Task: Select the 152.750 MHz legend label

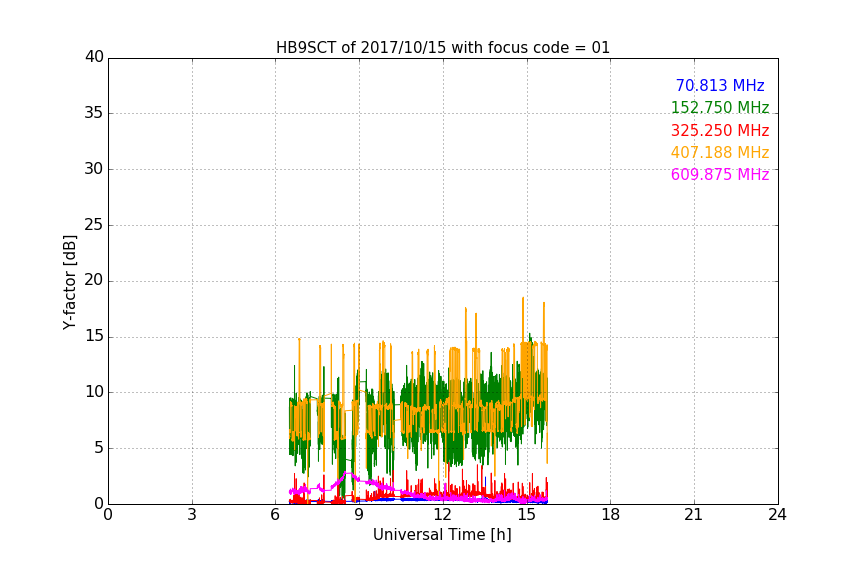Action: tap(720, 108)
